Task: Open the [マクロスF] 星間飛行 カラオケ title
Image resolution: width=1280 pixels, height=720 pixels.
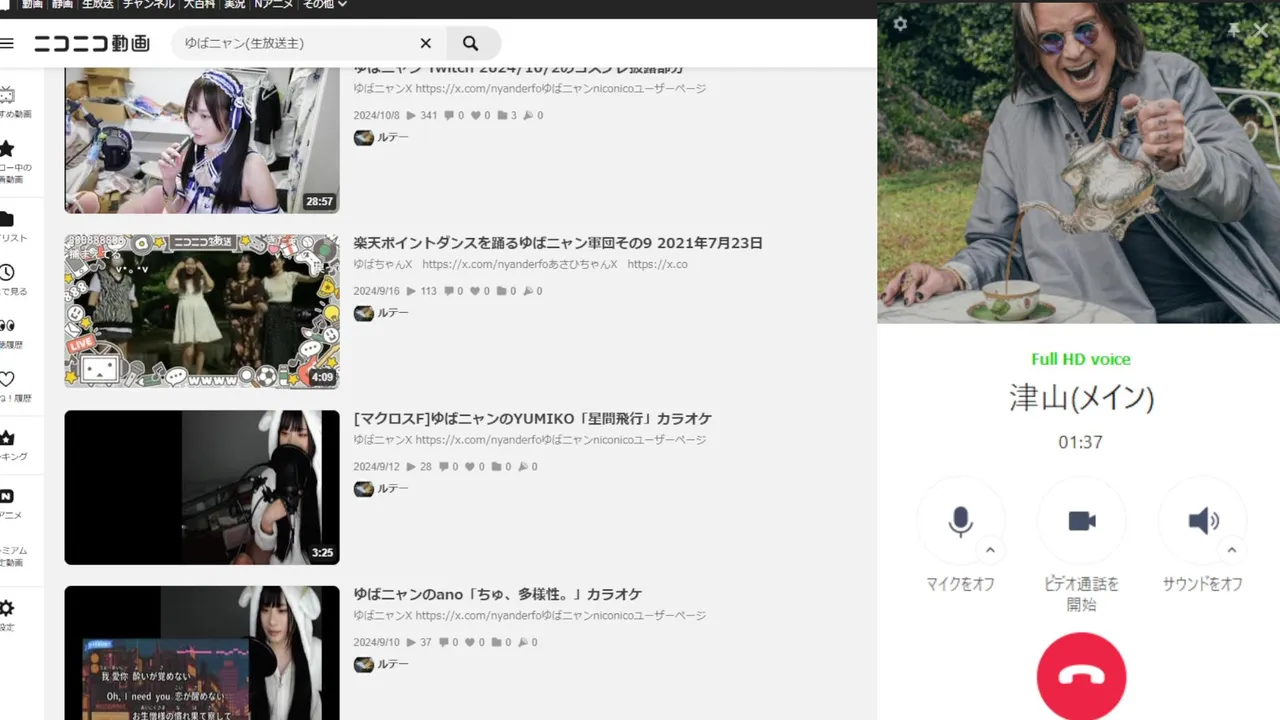Action: tap(532, 419)
